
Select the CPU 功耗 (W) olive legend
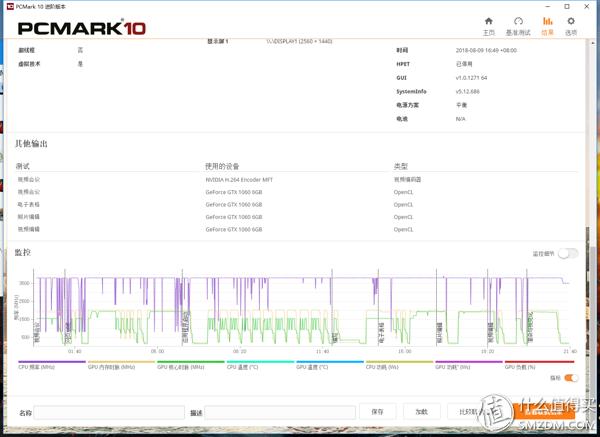tap(399, 365)
